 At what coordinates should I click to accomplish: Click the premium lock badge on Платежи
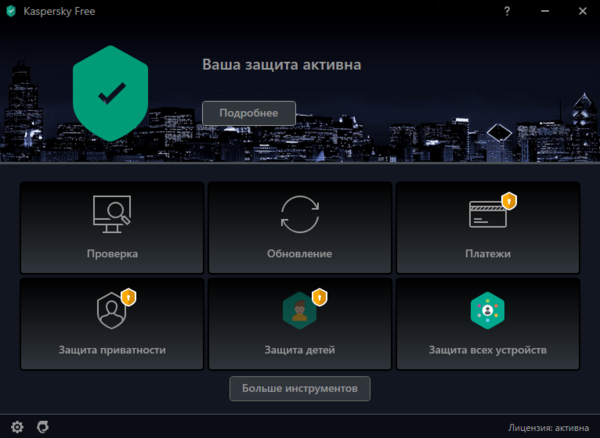coord(509,201)
